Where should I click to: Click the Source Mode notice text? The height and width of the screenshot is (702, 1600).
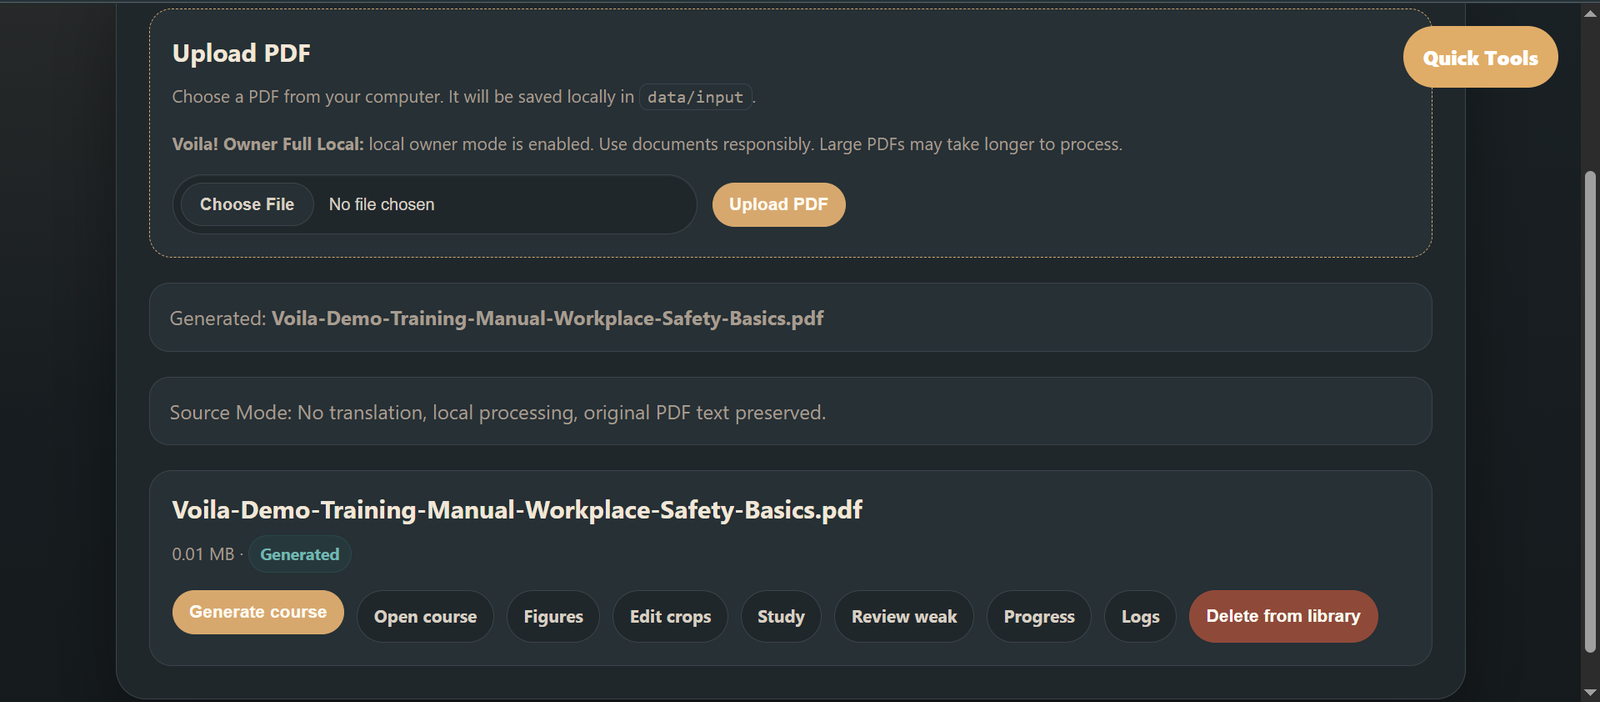point(498,412)
